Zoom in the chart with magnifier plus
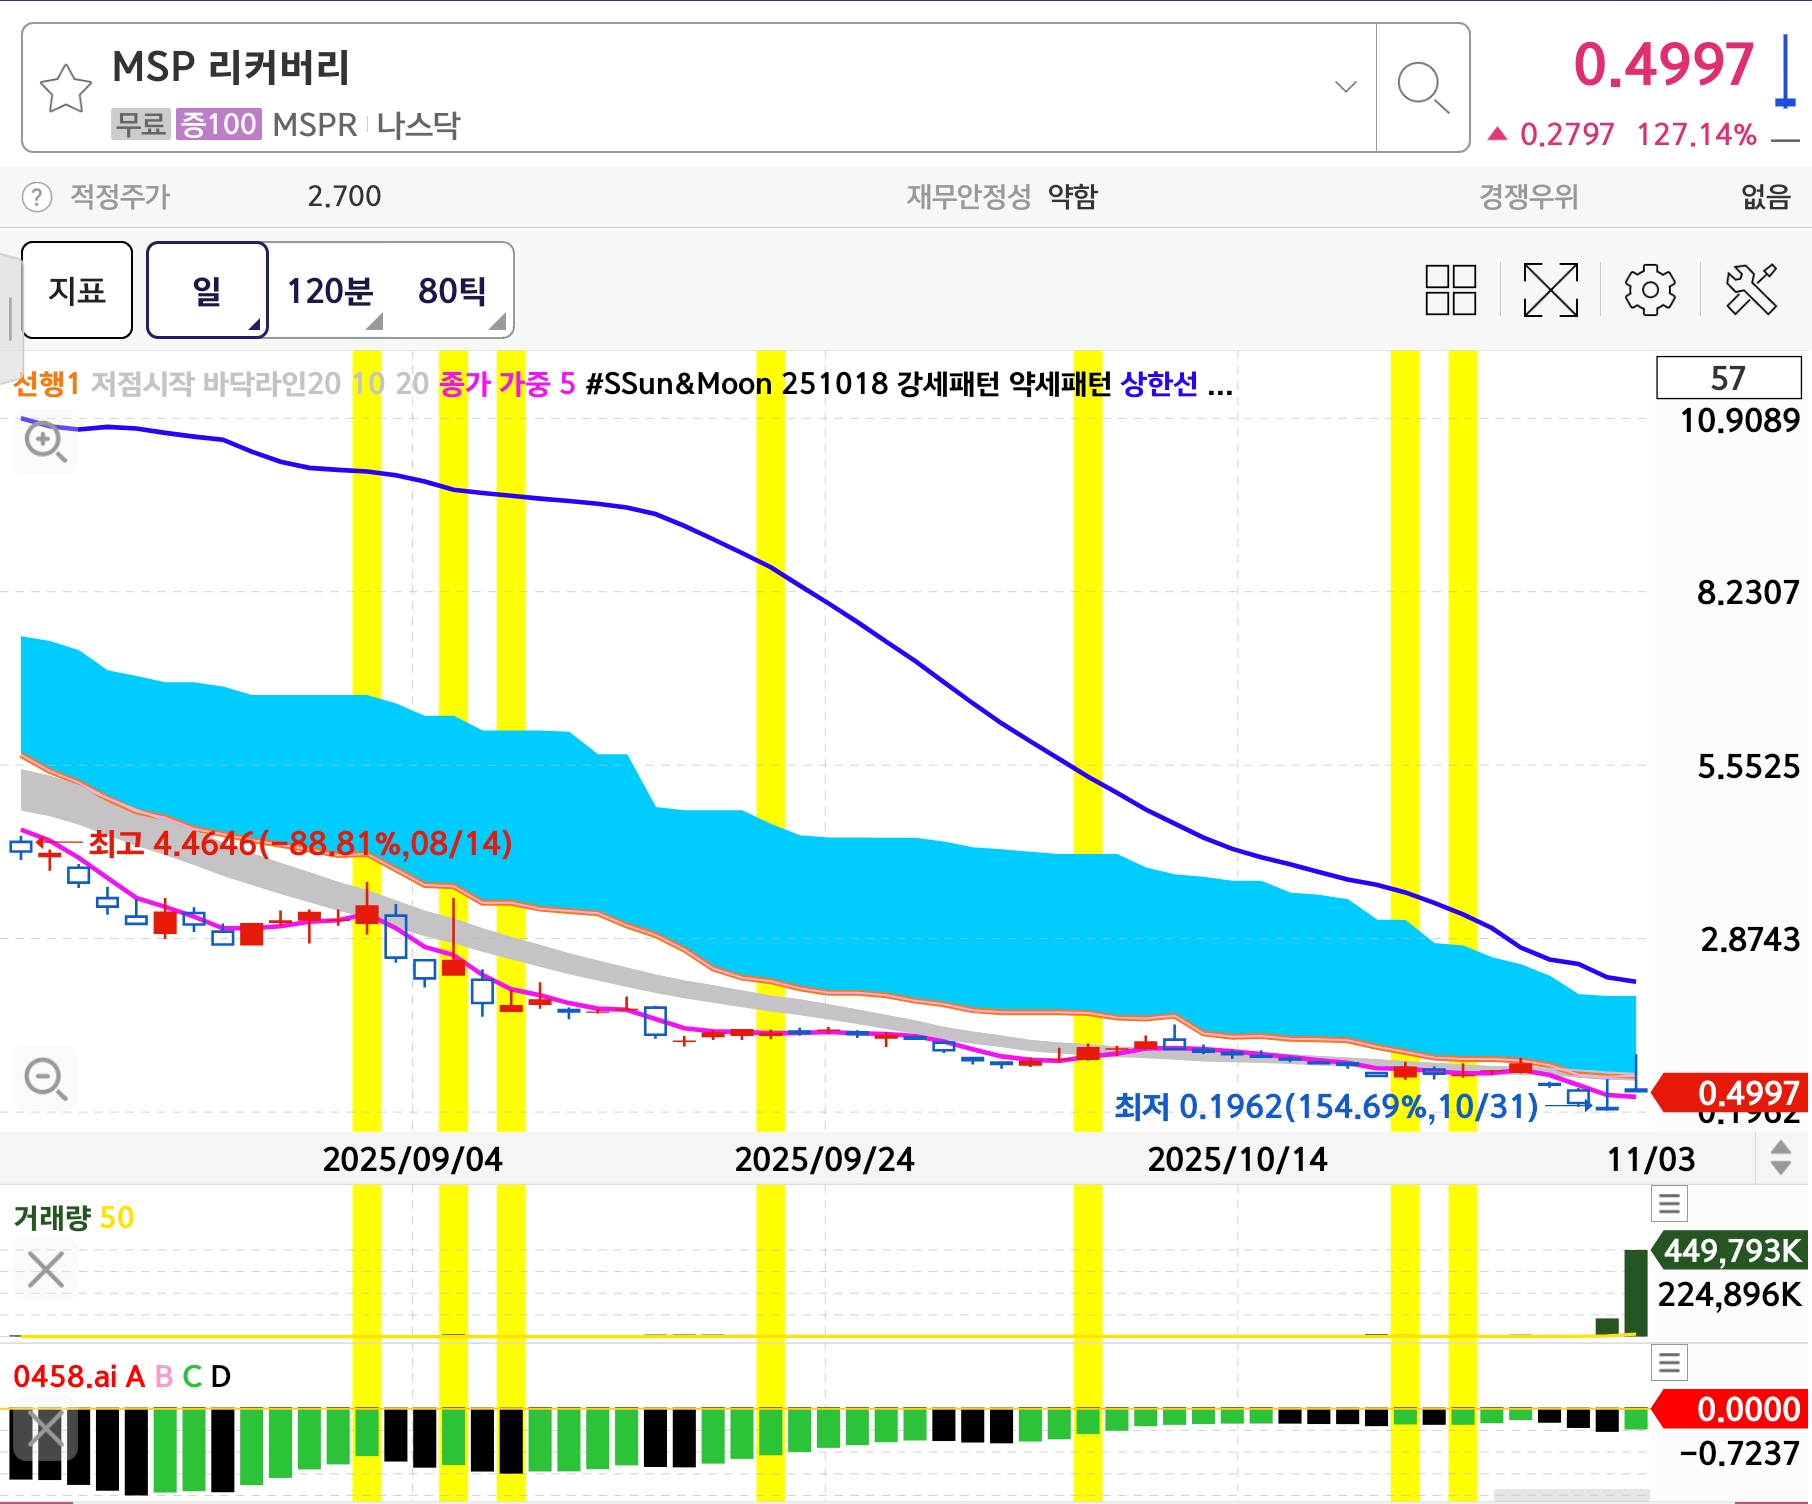1812x1504 pixels. (x=46, y=441)
